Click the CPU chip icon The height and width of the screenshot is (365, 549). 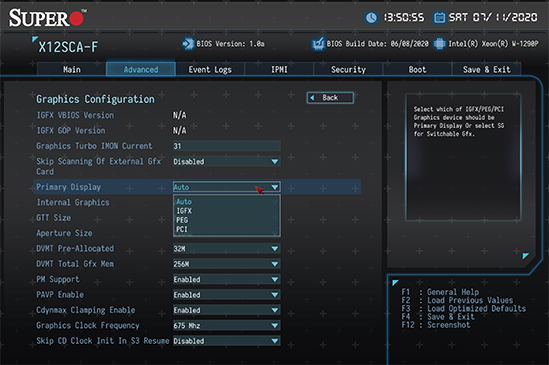[x=439, y=44]
